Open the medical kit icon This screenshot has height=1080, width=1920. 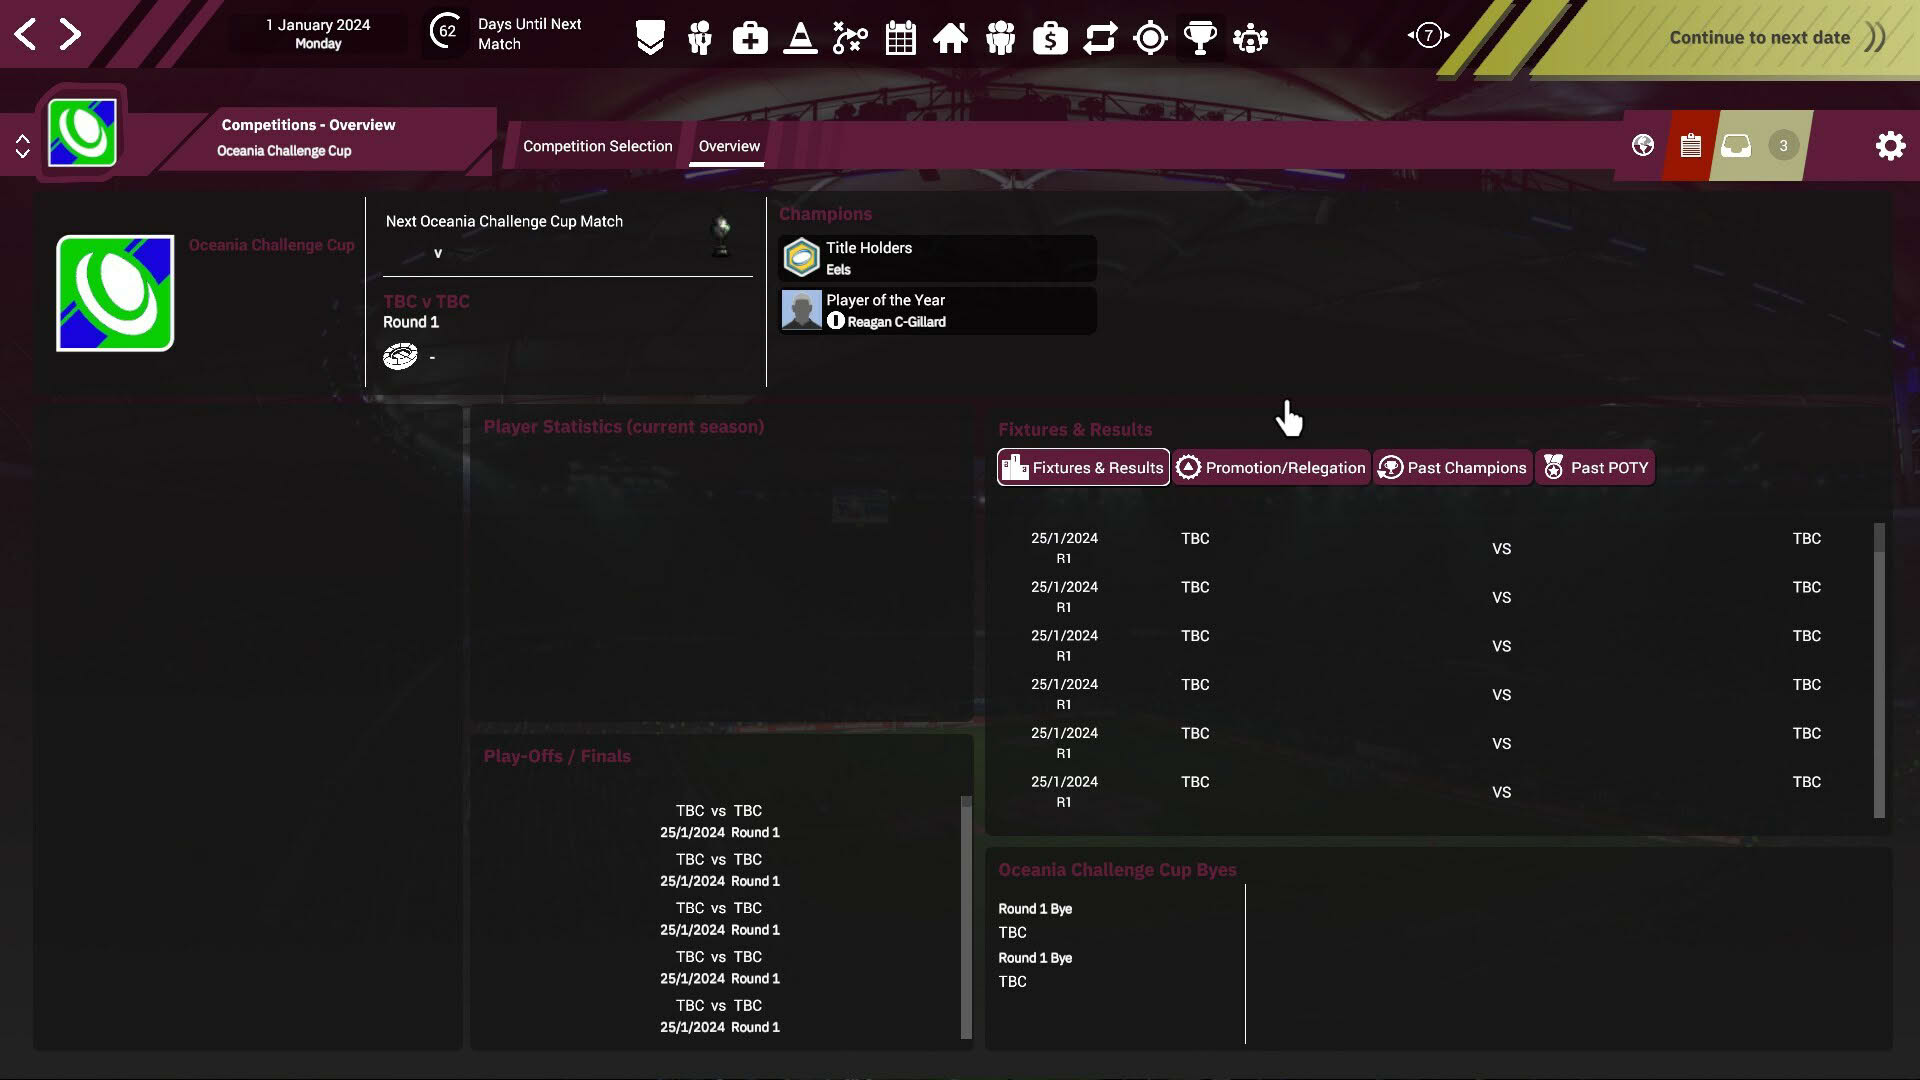(750, 38)
